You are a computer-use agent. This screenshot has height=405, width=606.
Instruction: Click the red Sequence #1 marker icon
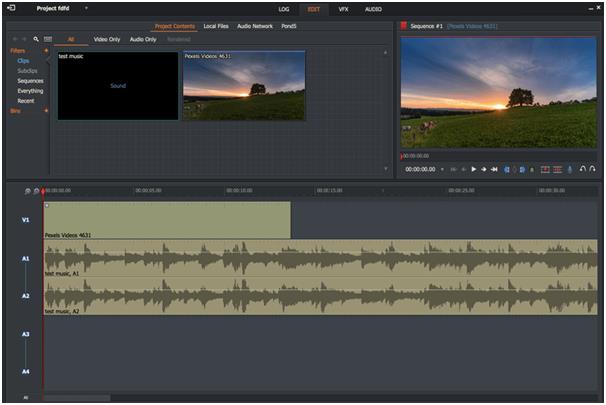[403, 26]
